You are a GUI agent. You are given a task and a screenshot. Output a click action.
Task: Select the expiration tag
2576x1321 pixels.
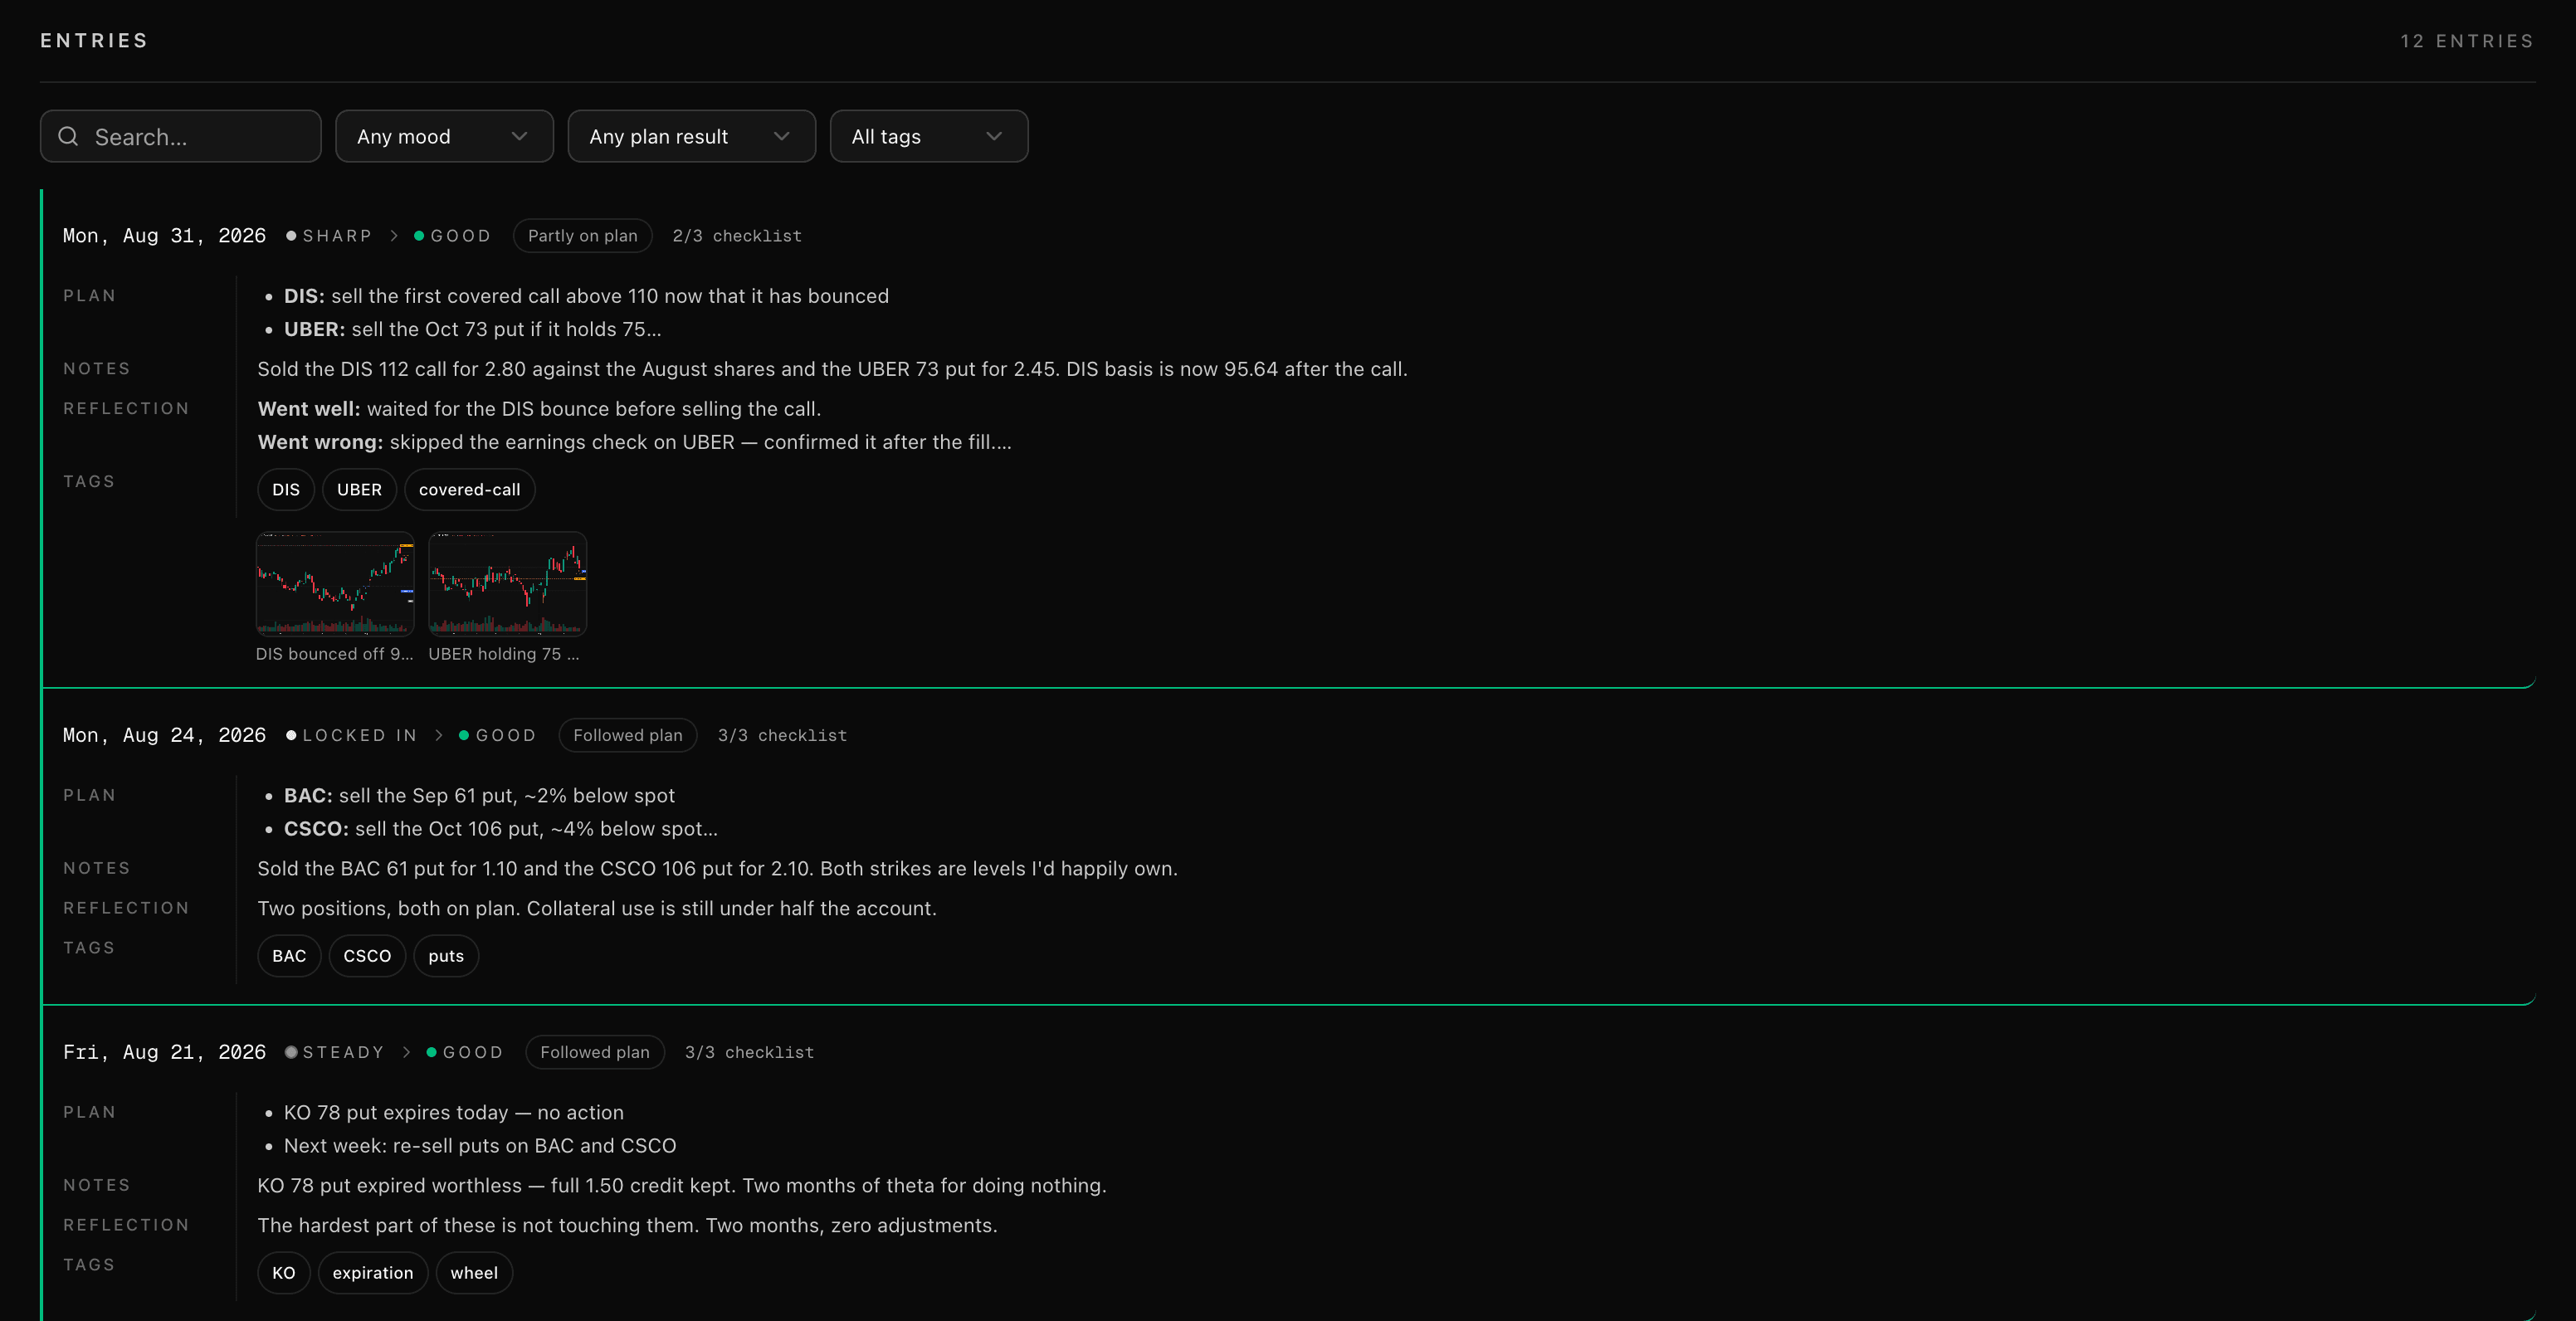click(373, 1273)
